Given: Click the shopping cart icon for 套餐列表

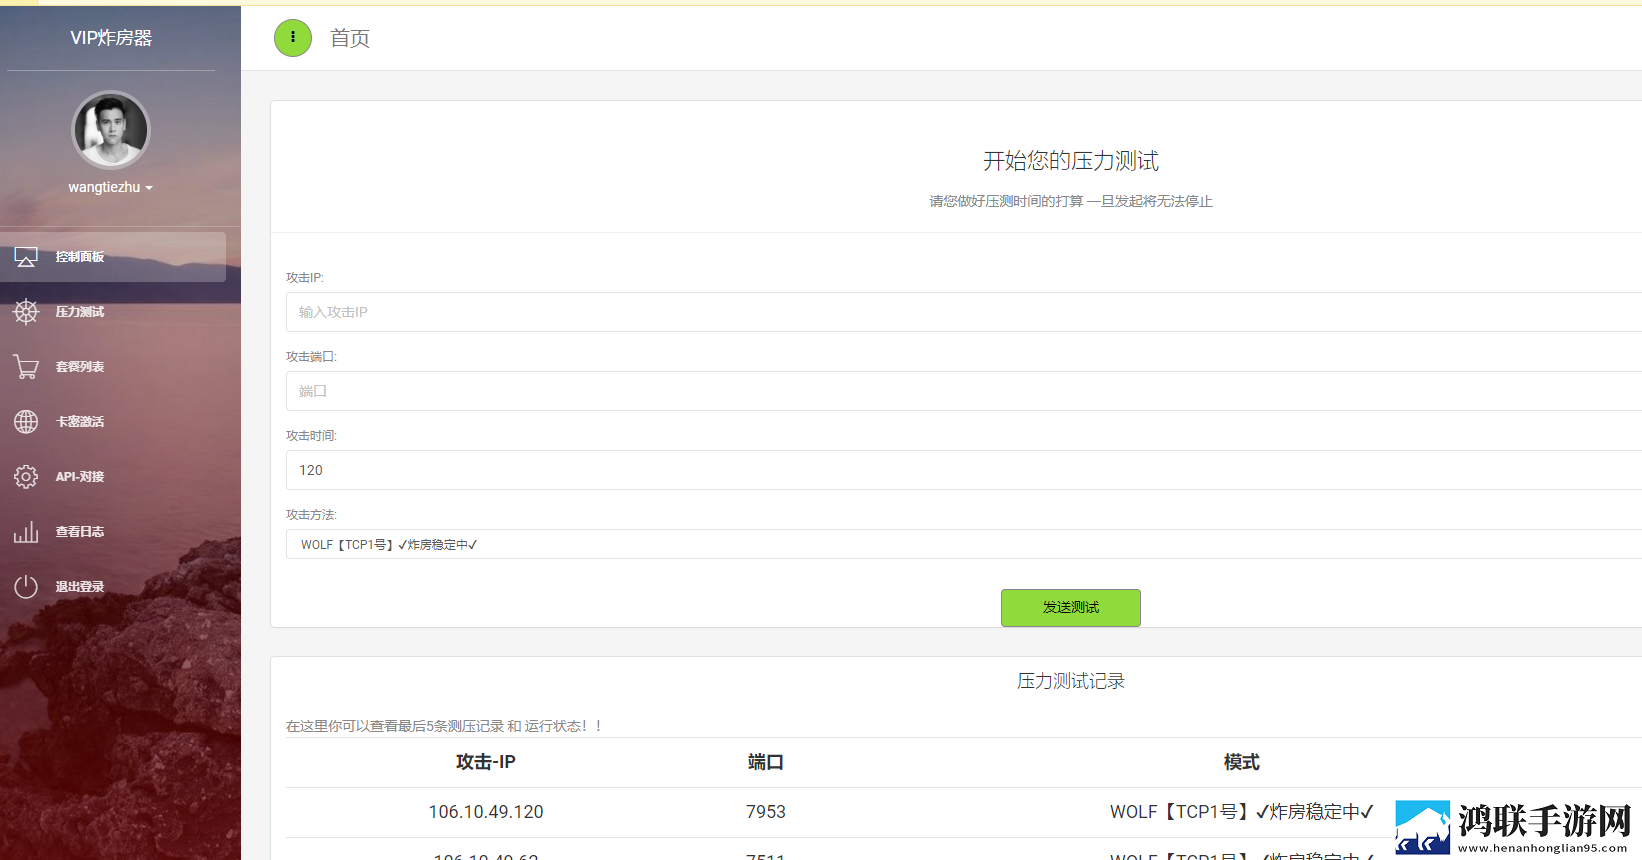Looking at the screenshot, I should point(26,367).
